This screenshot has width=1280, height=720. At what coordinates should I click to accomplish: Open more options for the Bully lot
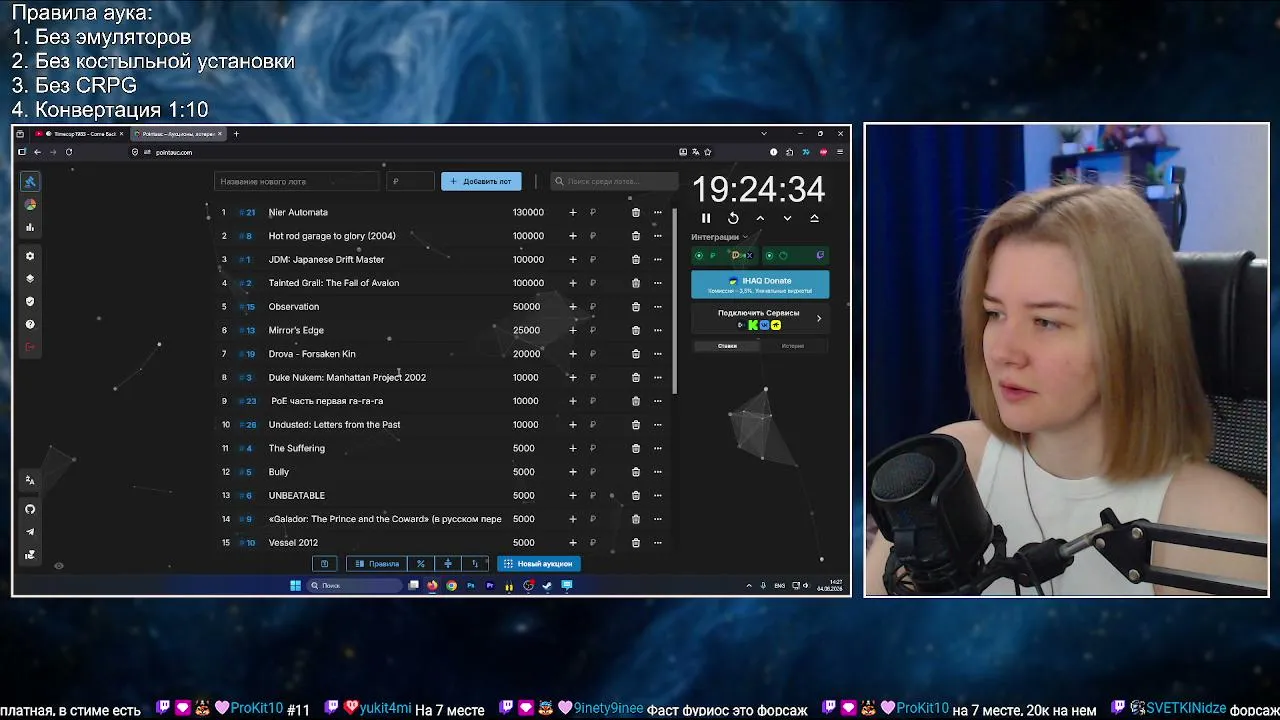click(658, 472)
